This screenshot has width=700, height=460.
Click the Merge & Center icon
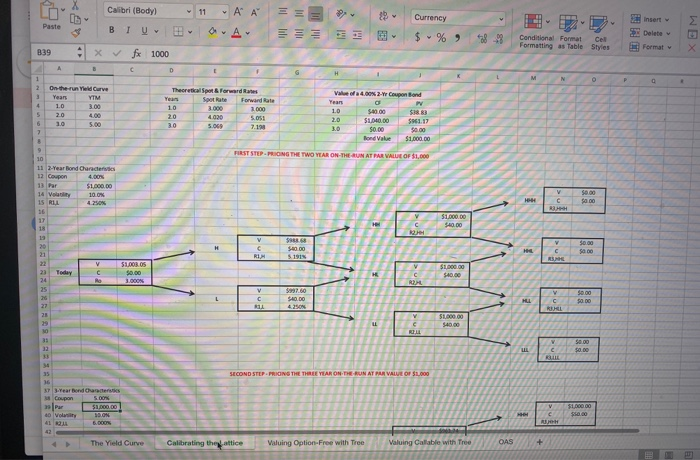click(x=382, y=36)
